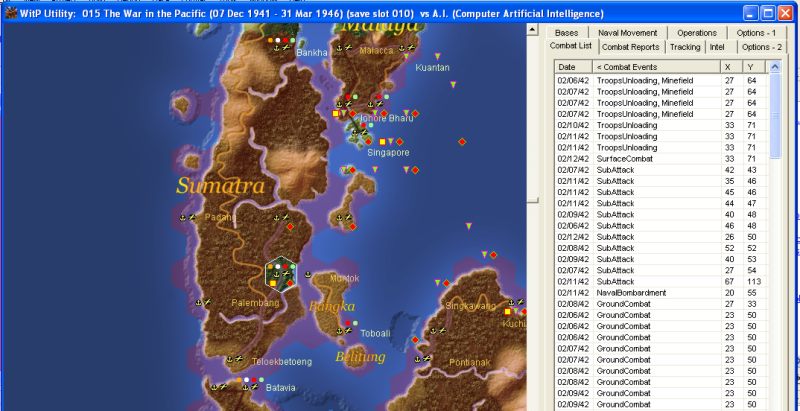Select the highlighted hexagon north of Palembang
Screen dimensions: 800x411
(x=281, y=274)
